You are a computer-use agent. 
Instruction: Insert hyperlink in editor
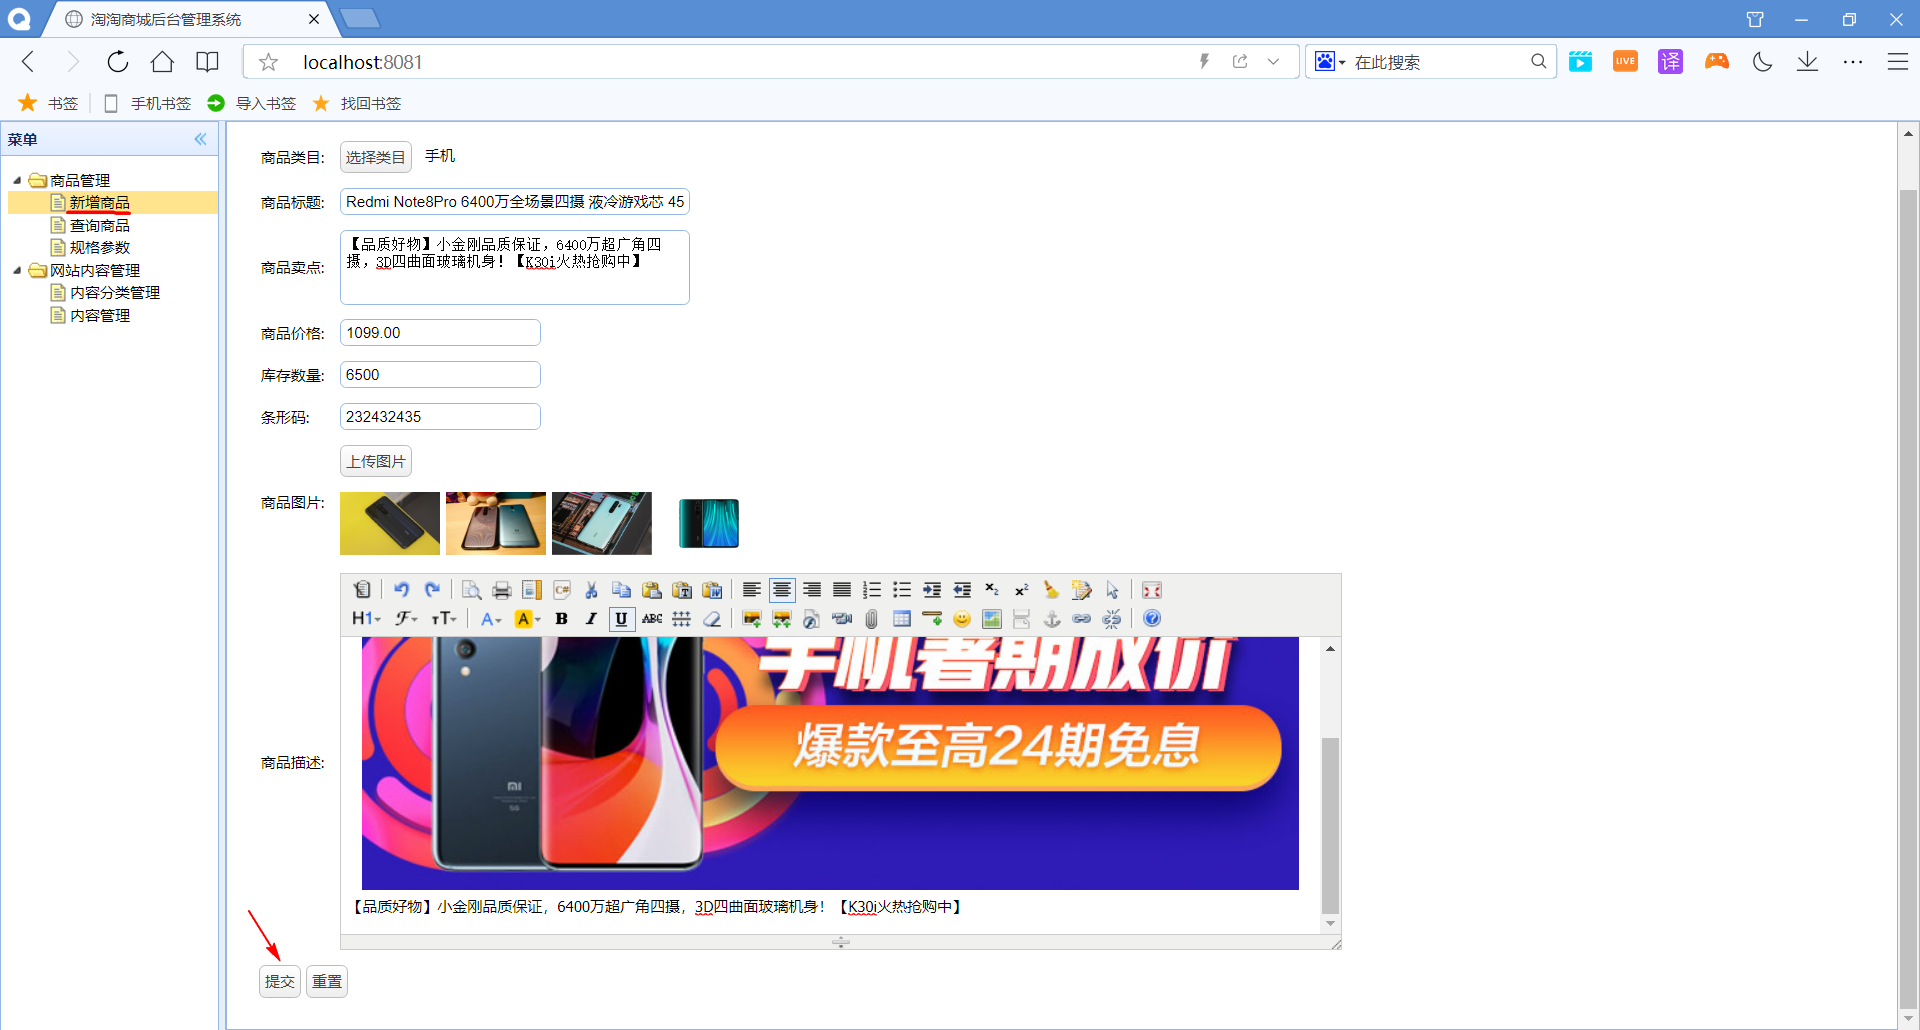(1081, 619)
